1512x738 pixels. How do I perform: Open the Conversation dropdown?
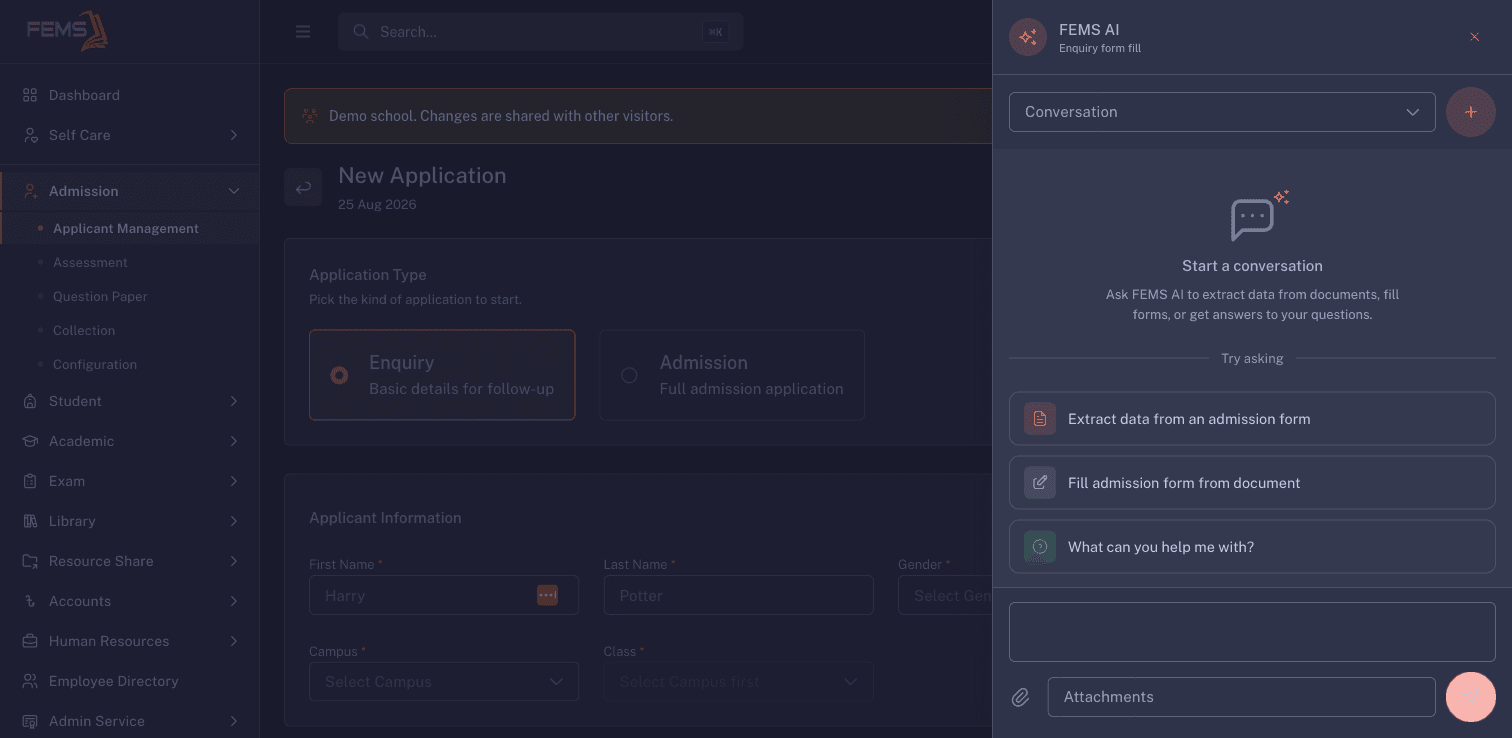click(1222, 112)
